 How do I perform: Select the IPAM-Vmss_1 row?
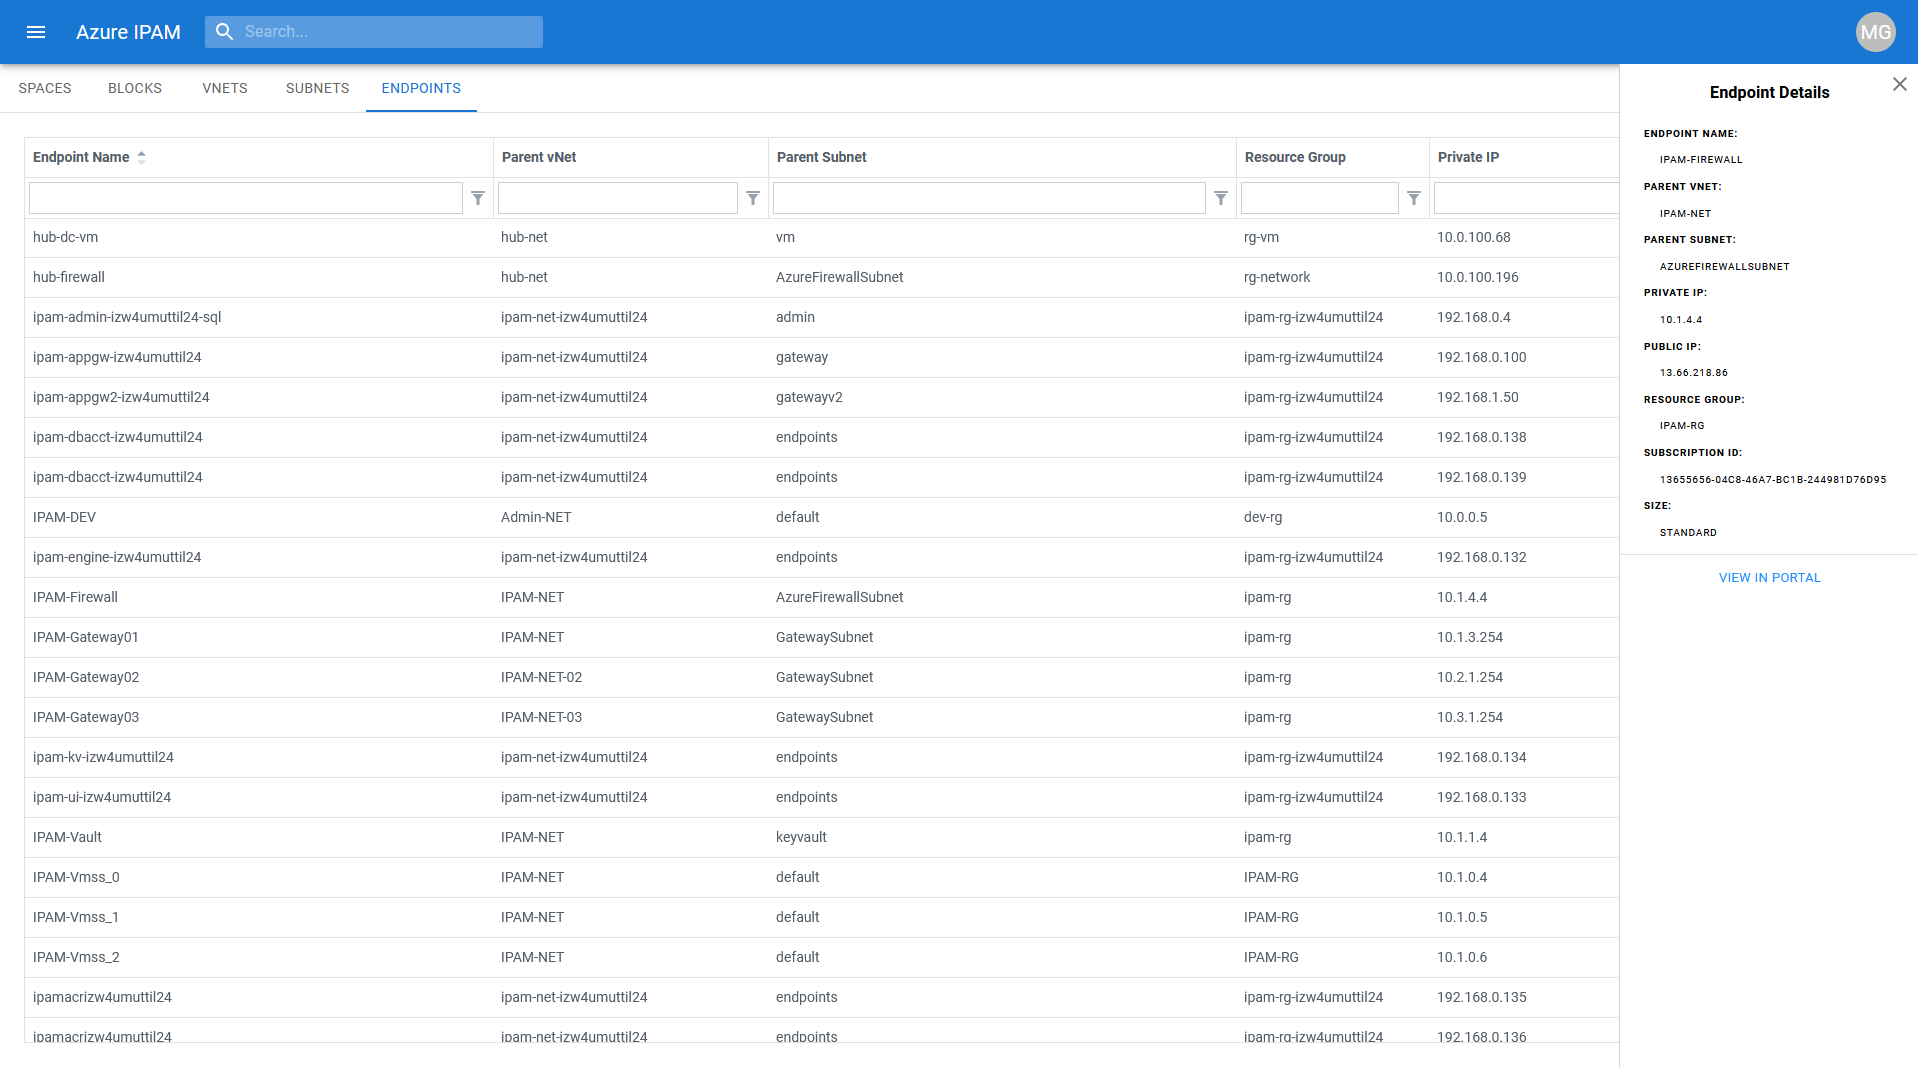click(821, 917)
